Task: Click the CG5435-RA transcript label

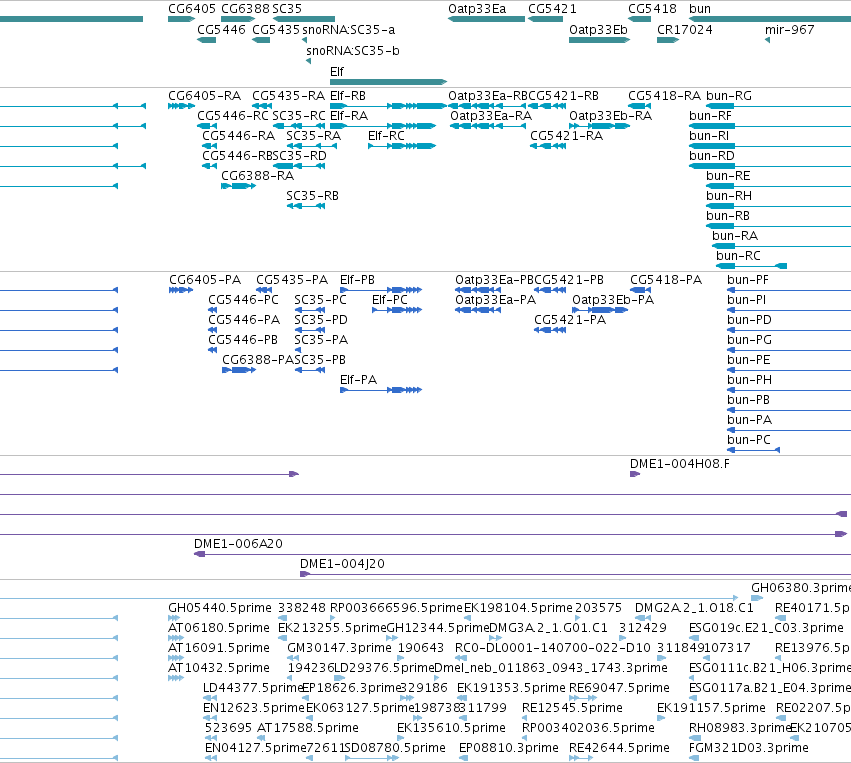Action: pyautogui.click(x=289, y=96)
